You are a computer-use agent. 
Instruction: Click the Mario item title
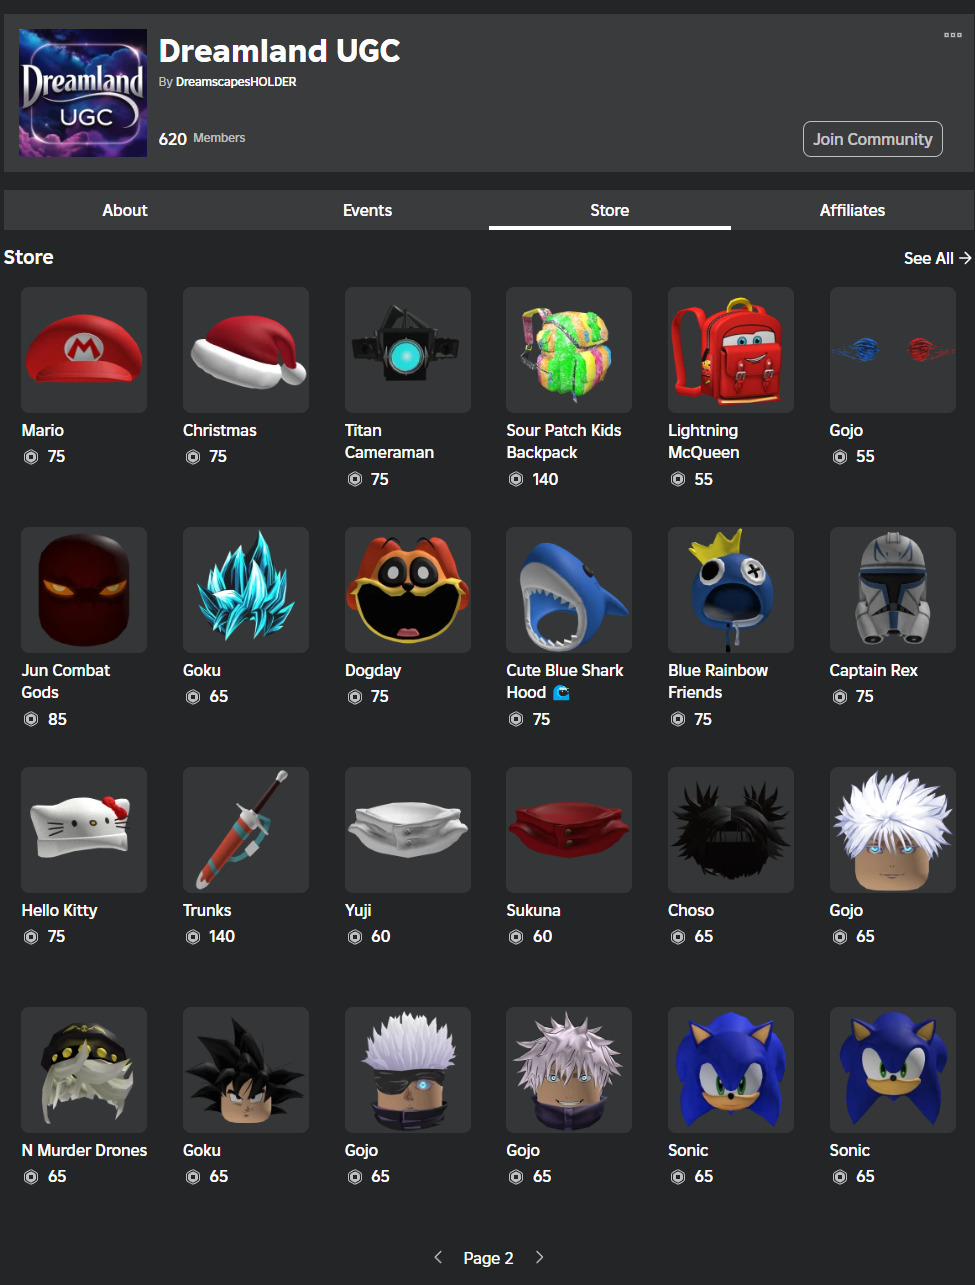click(x=43, y=430)
